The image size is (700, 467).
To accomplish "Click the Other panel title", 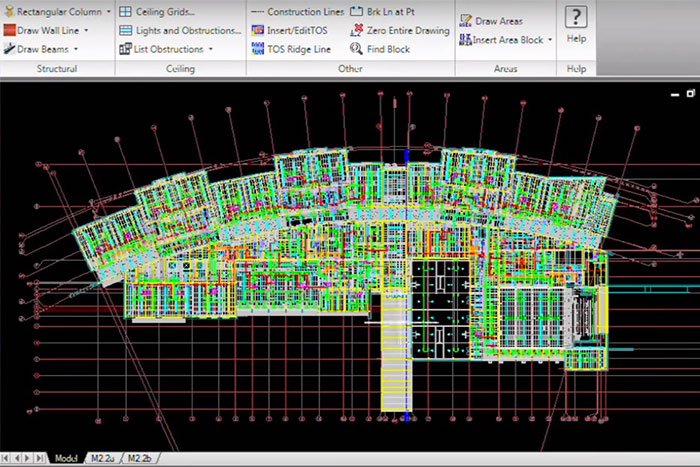I will [x=350, y=69].
